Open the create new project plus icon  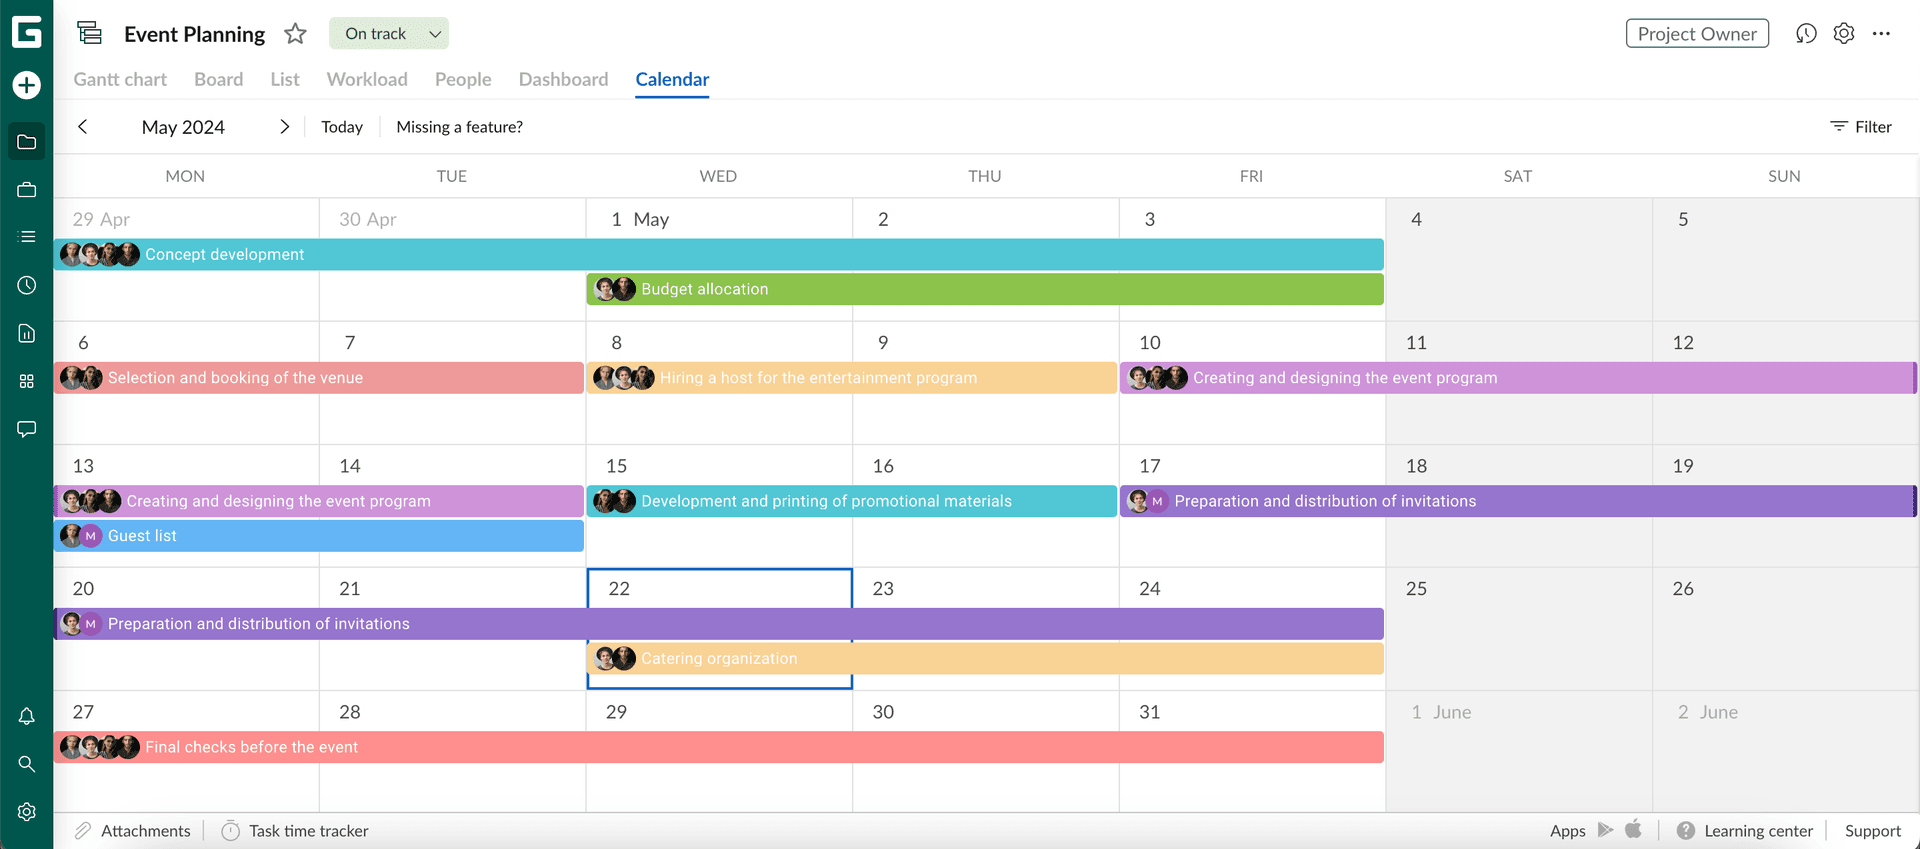click(26, 85)
